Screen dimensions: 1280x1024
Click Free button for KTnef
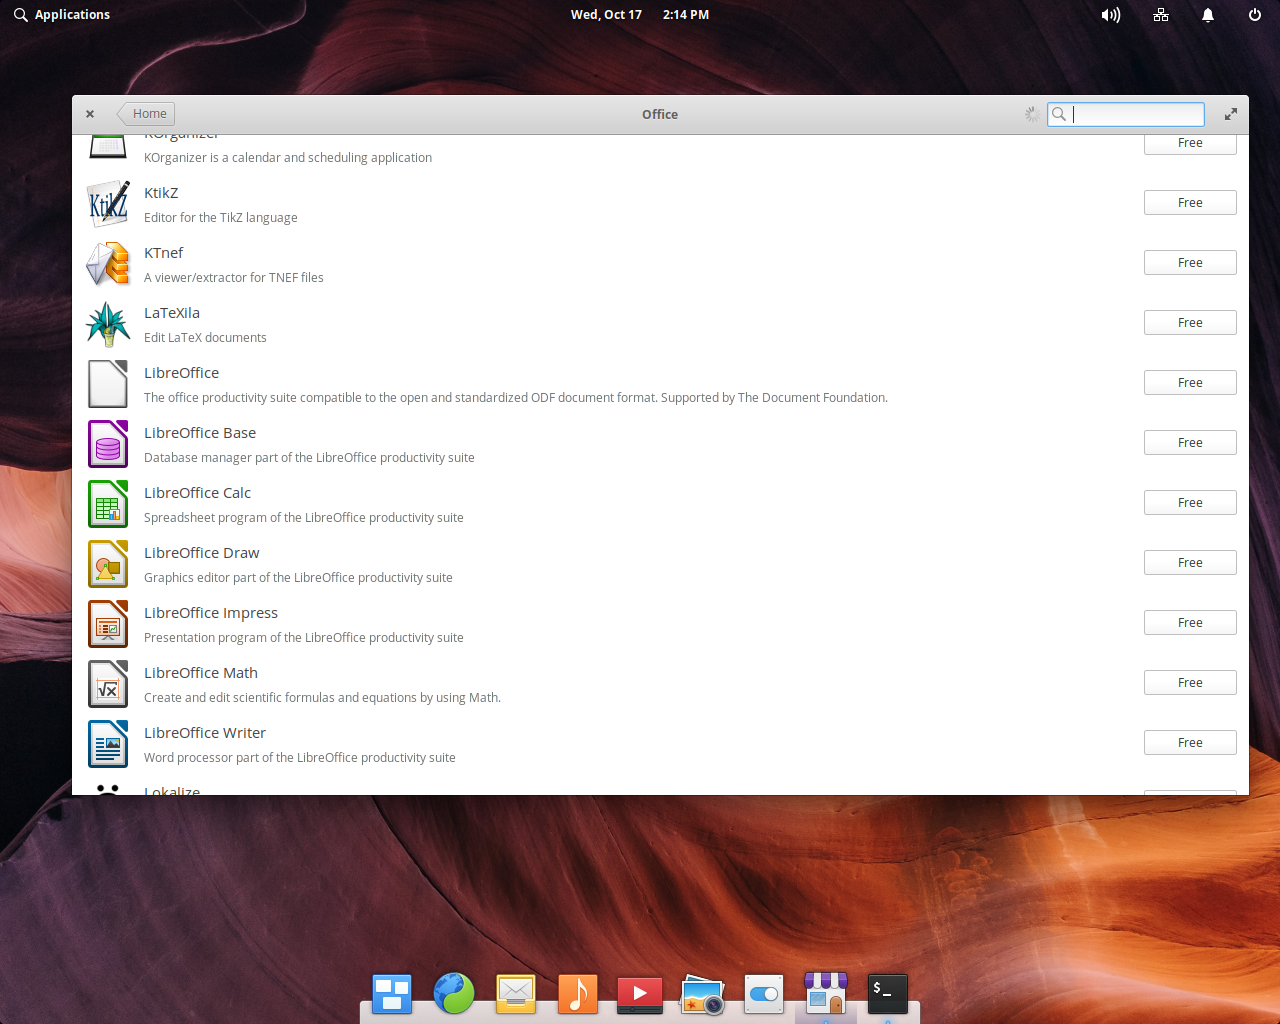tap(1190, 263)
